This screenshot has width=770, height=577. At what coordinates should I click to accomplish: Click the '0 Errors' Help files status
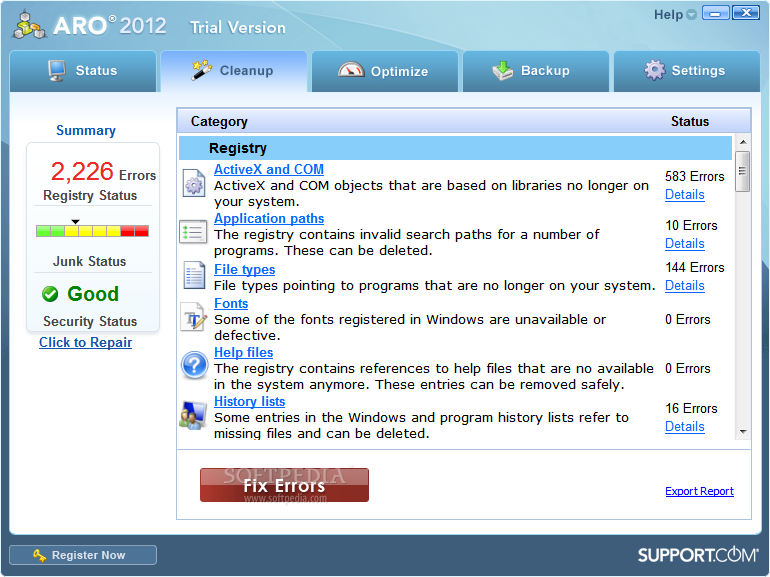[688, 369]
